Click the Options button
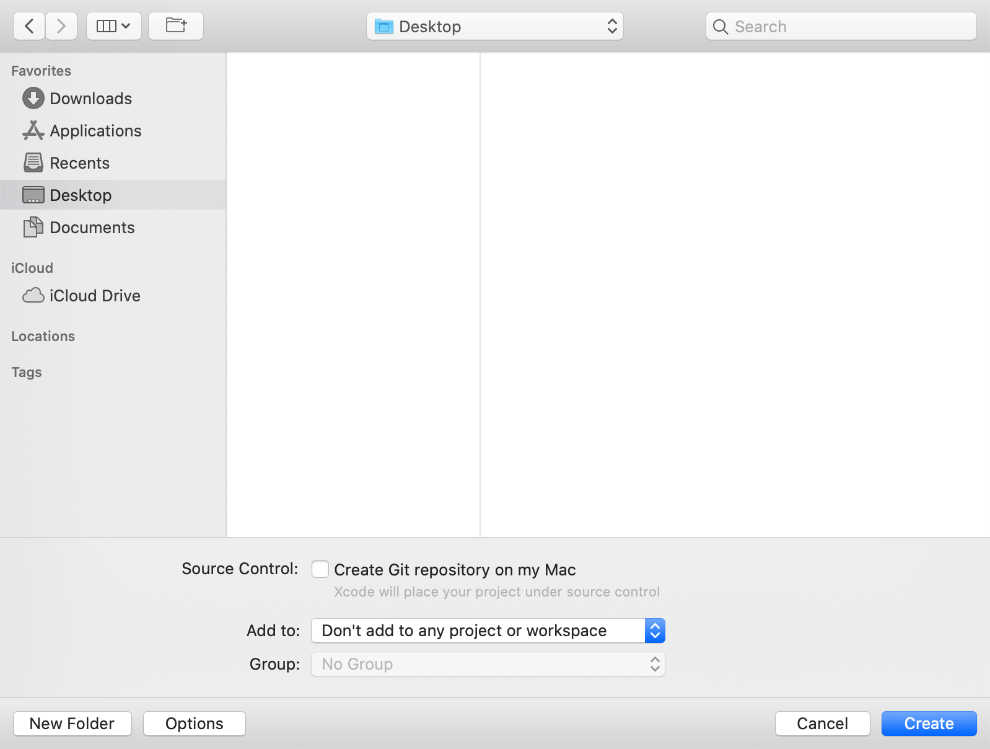The image size is (990, 749). (x=194, y=724)
